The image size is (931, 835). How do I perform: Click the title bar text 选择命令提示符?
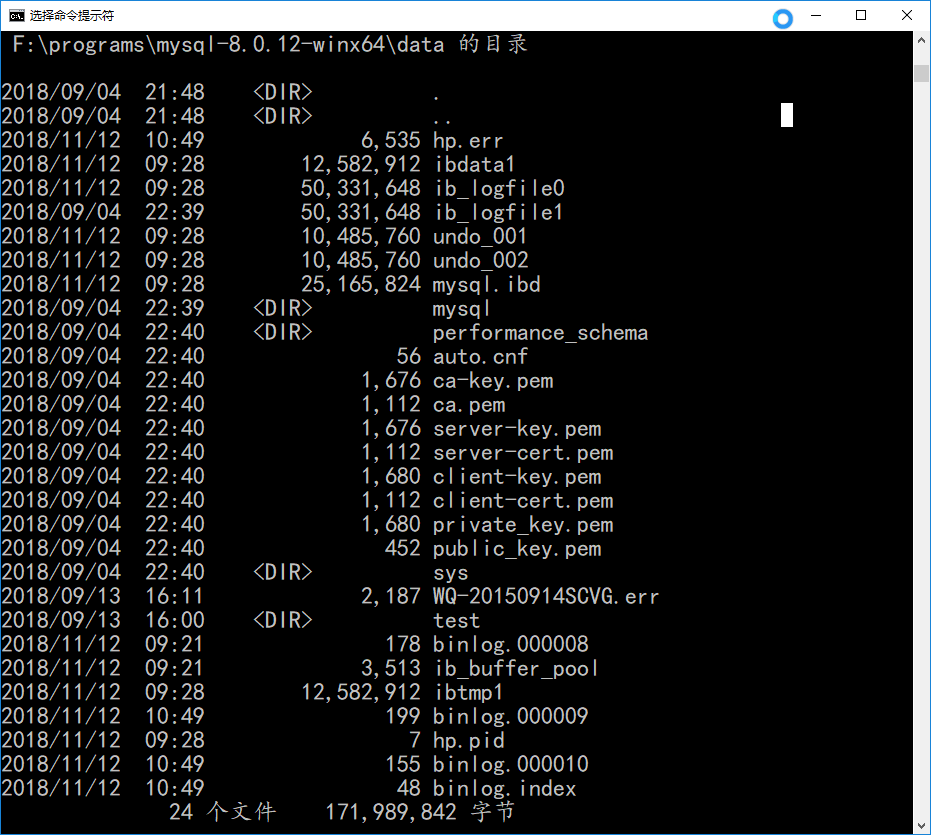click(72, 15)
